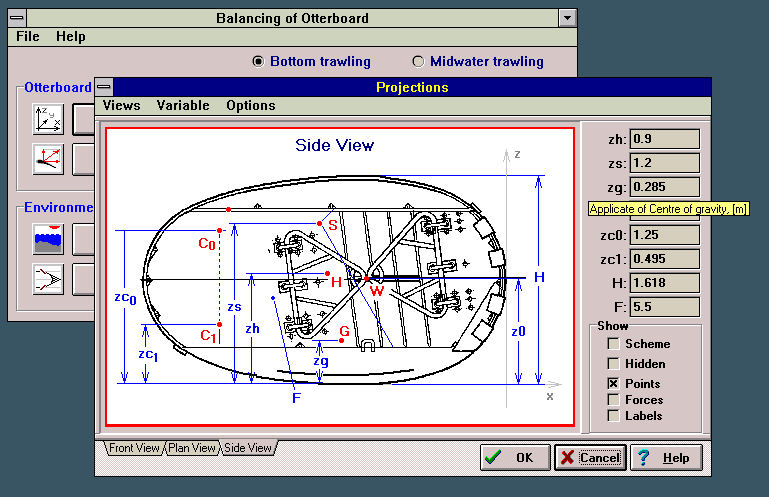Click the trawl net environment icon

pos(48,277)
